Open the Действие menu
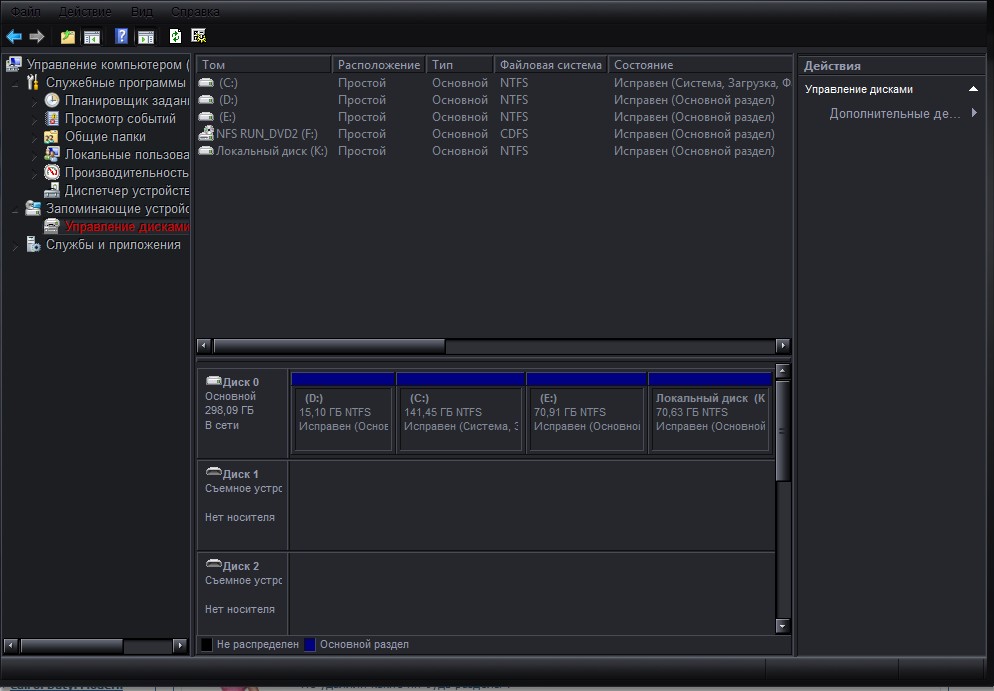994x691 pixels. click(x=85, y=11)
